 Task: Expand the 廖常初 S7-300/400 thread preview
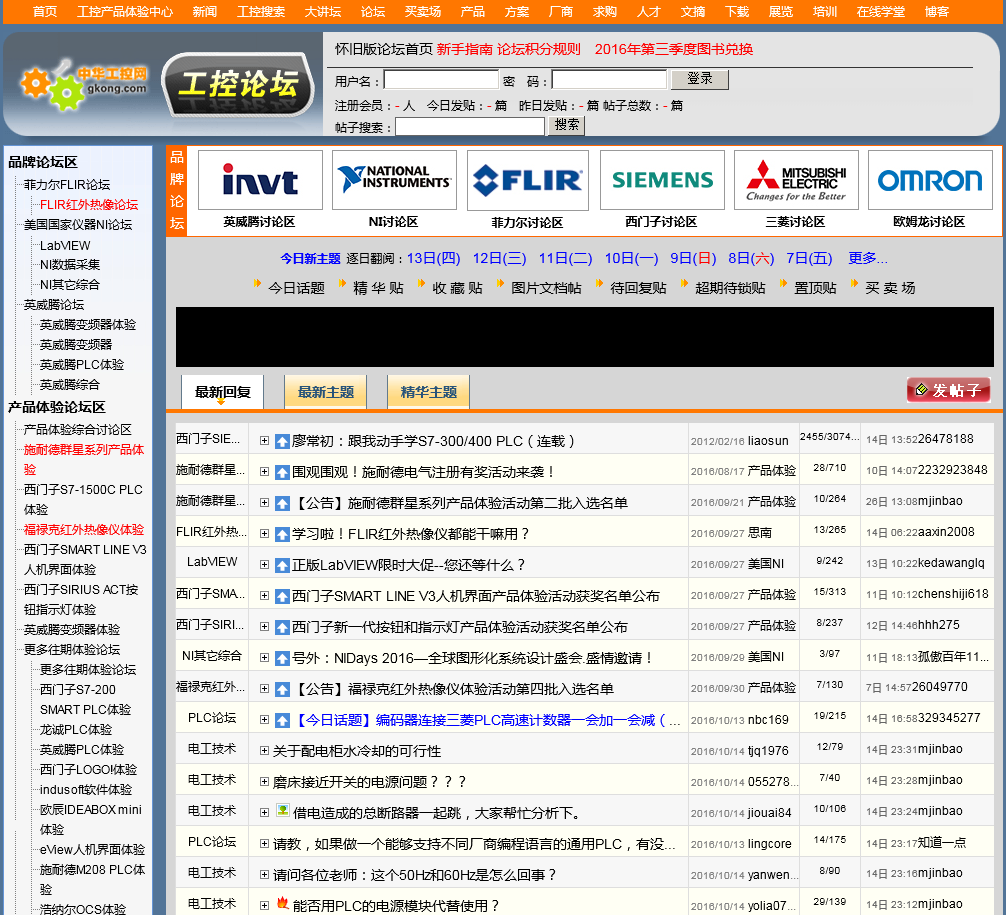(264, 441)
